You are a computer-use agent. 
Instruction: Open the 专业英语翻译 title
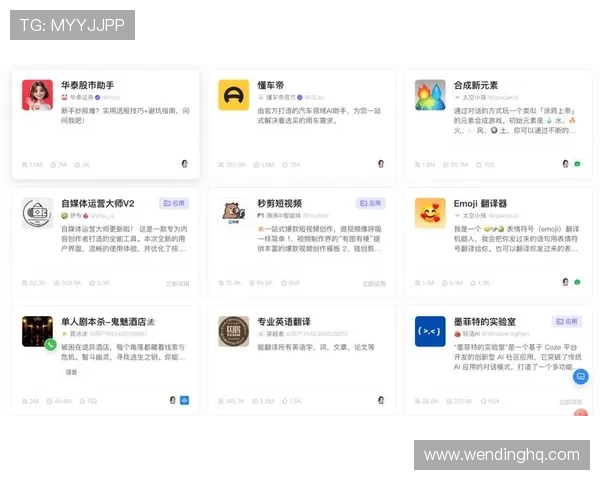tap(284, 322)
